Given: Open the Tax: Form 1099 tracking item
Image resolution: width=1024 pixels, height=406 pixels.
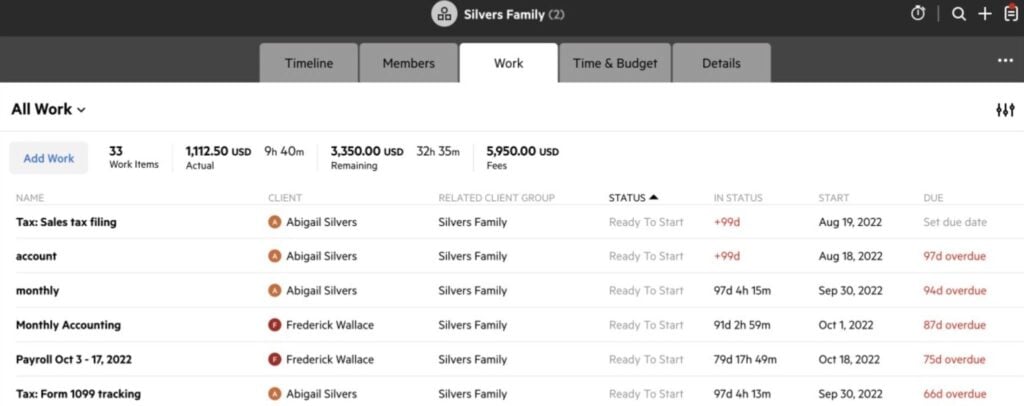Looking at the screenshot, I should pos(78,394).
